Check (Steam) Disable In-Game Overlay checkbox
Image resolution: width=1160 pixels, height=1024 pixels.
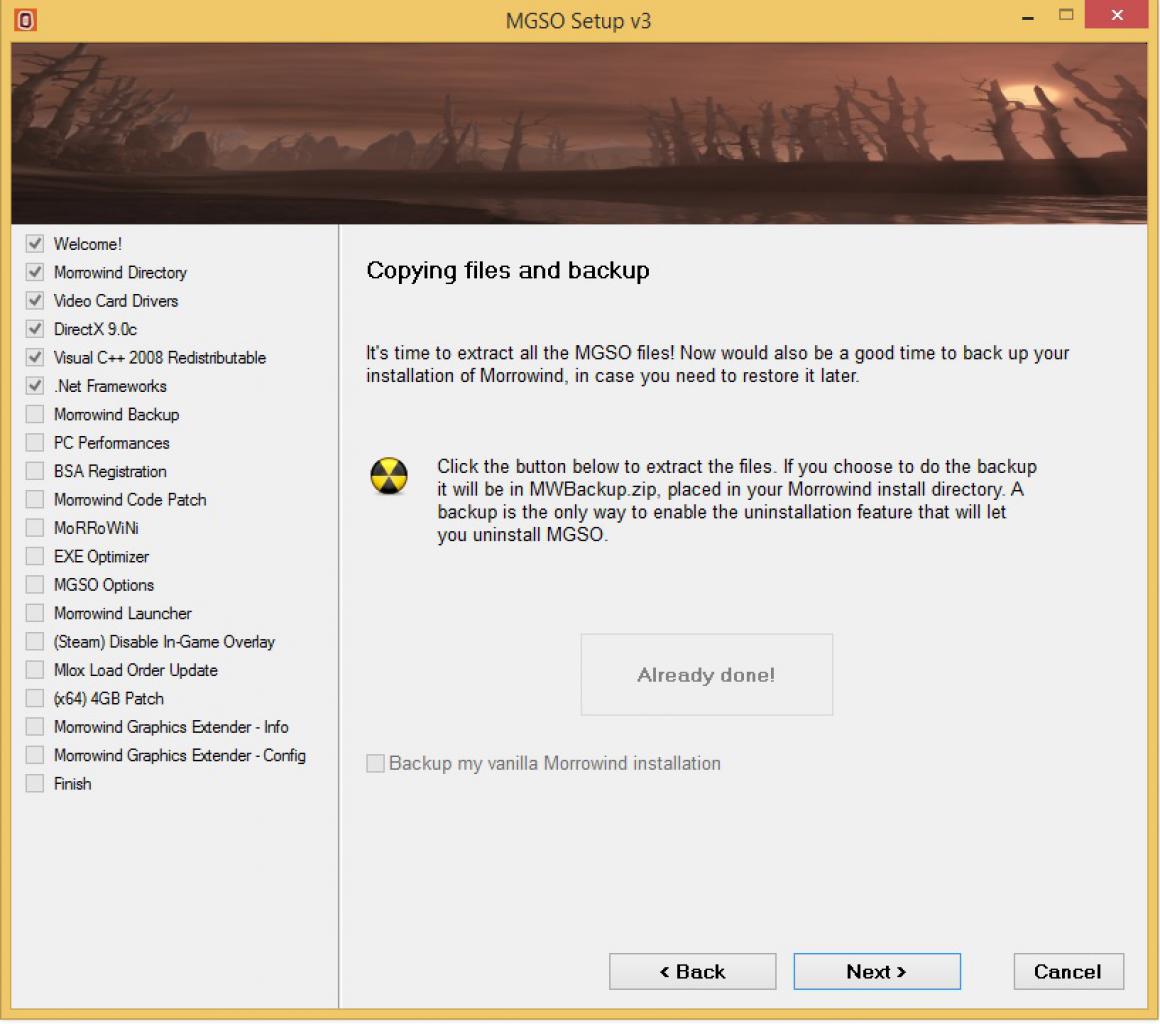[35, 641]
